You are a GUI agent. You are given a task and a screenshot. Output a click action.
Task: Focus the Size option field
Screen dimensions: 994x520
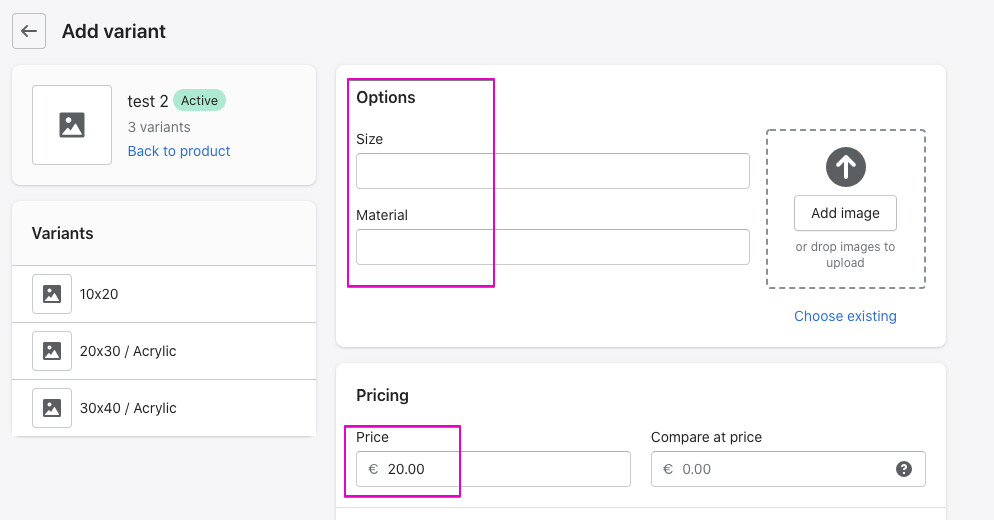552,171
